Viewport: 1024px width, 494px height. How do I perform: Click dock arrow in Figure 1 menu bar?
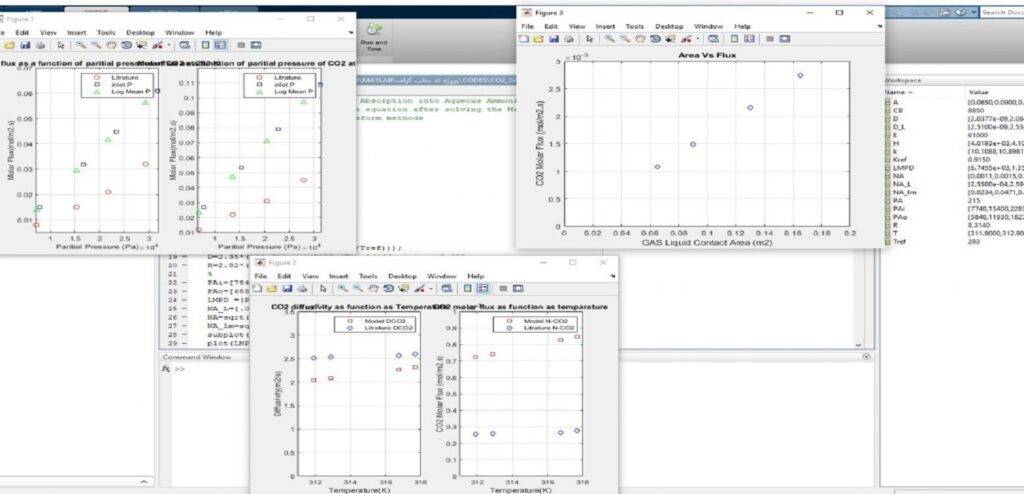[x=351, y=32]
